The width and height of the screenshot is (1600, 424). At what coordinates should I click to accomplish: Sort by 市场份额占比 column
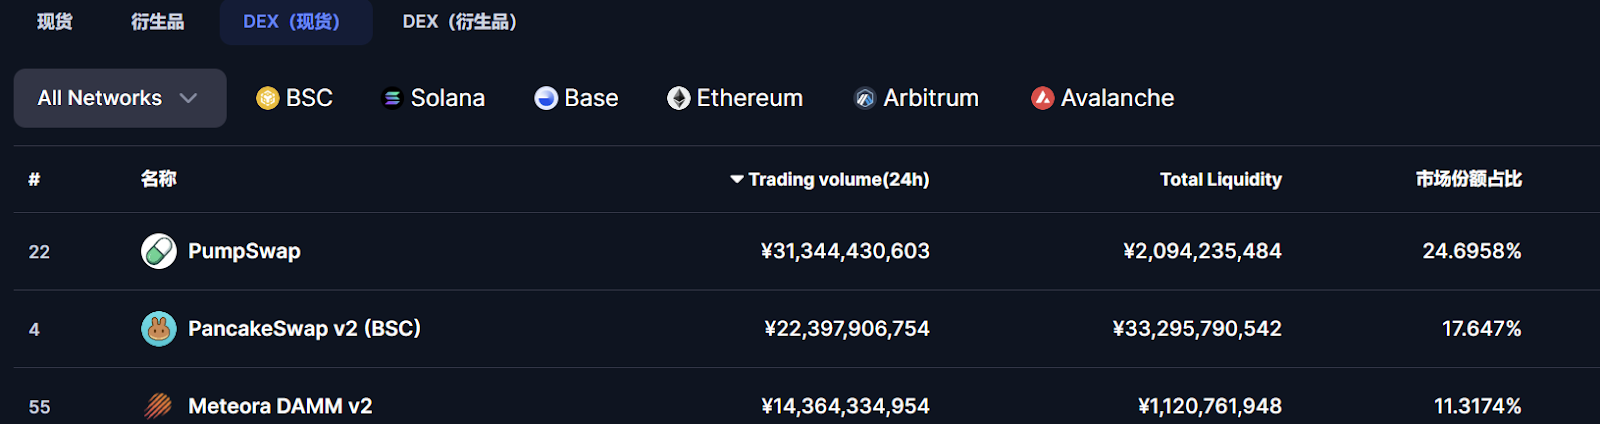point(1468,179)
